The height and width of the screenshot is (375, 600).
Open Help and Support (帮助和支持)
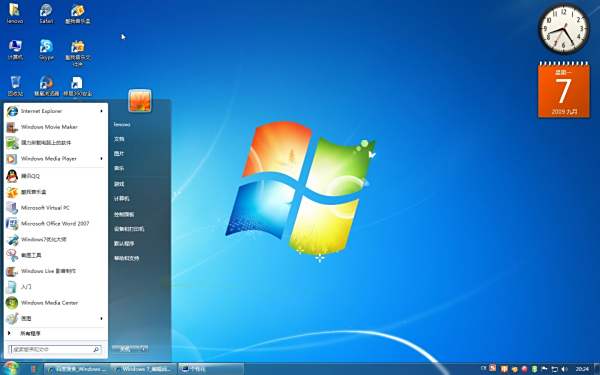127,258
